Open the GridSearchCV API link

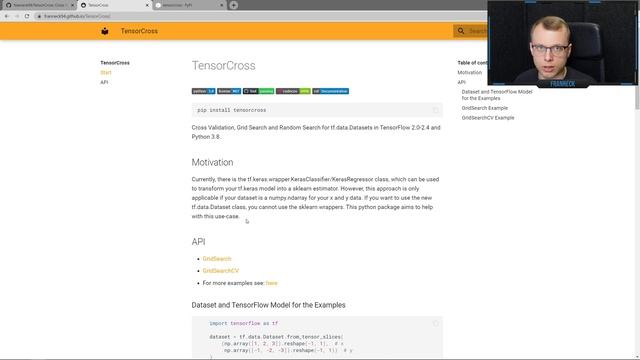pyautogui.click(x=221, y=271)
